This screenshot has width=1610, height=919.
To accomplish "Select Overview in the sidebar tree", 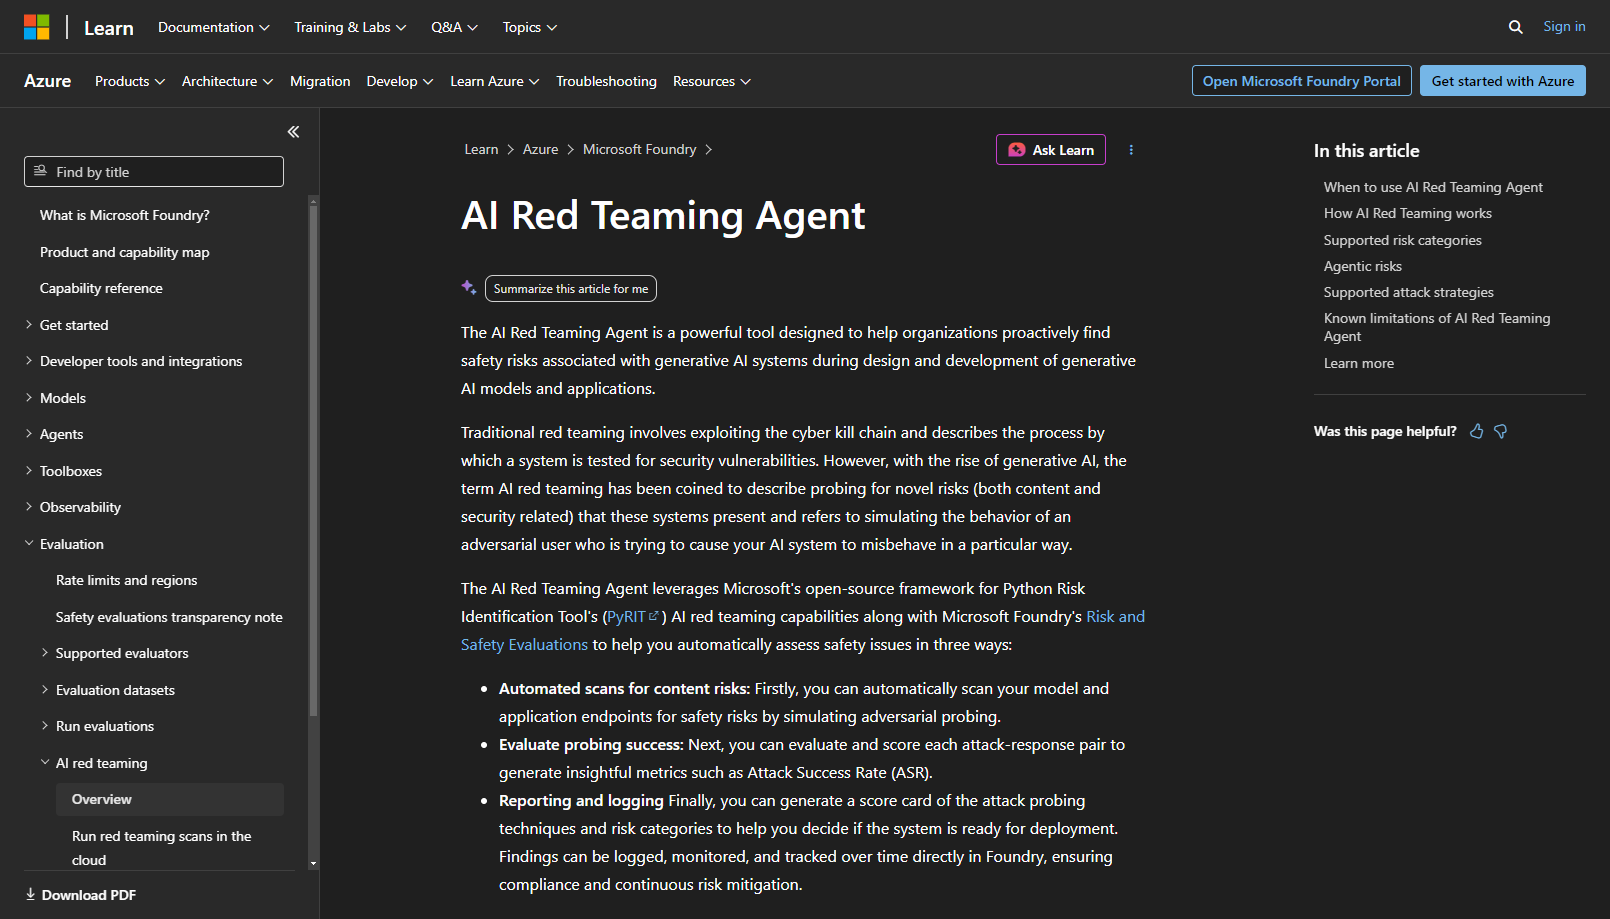I will [170, 799].
